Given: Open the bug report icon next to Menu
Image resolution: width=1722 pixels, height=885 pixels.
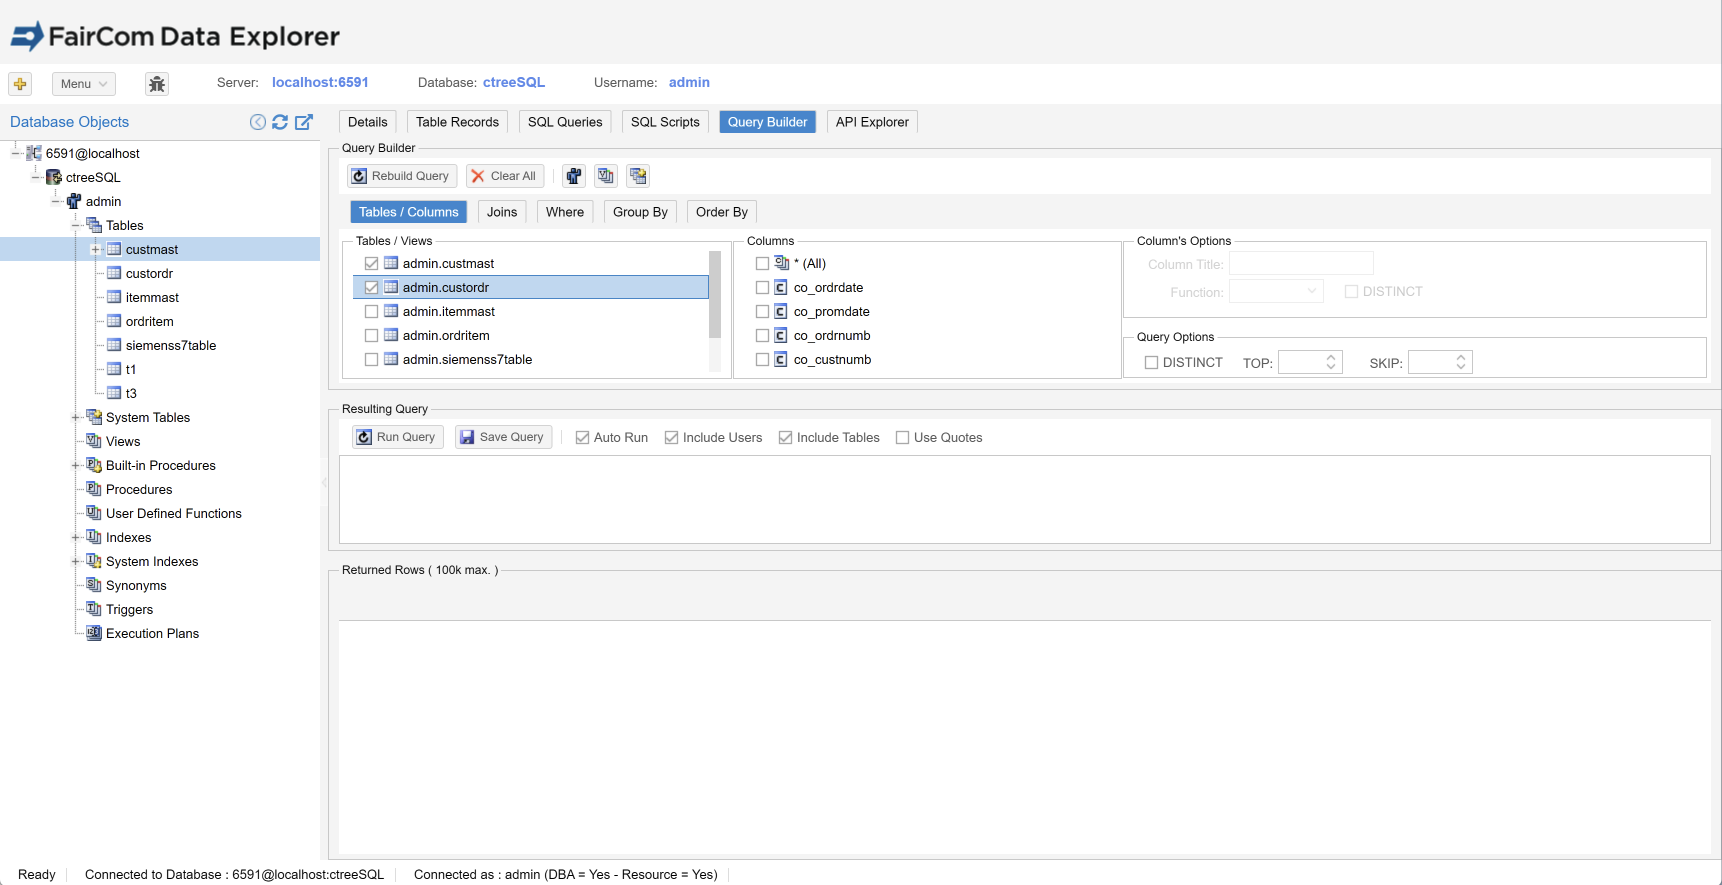Looking at the screenshot, I should pyautogui.click(x=157, y=84).
